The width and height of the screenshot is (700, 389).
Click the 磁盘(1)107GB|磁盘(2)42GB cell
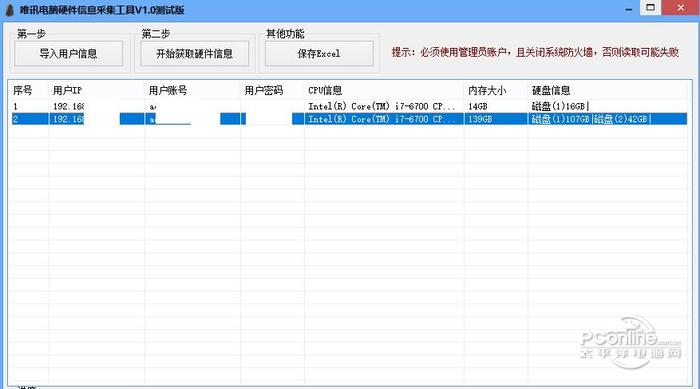tap(591, 119)
